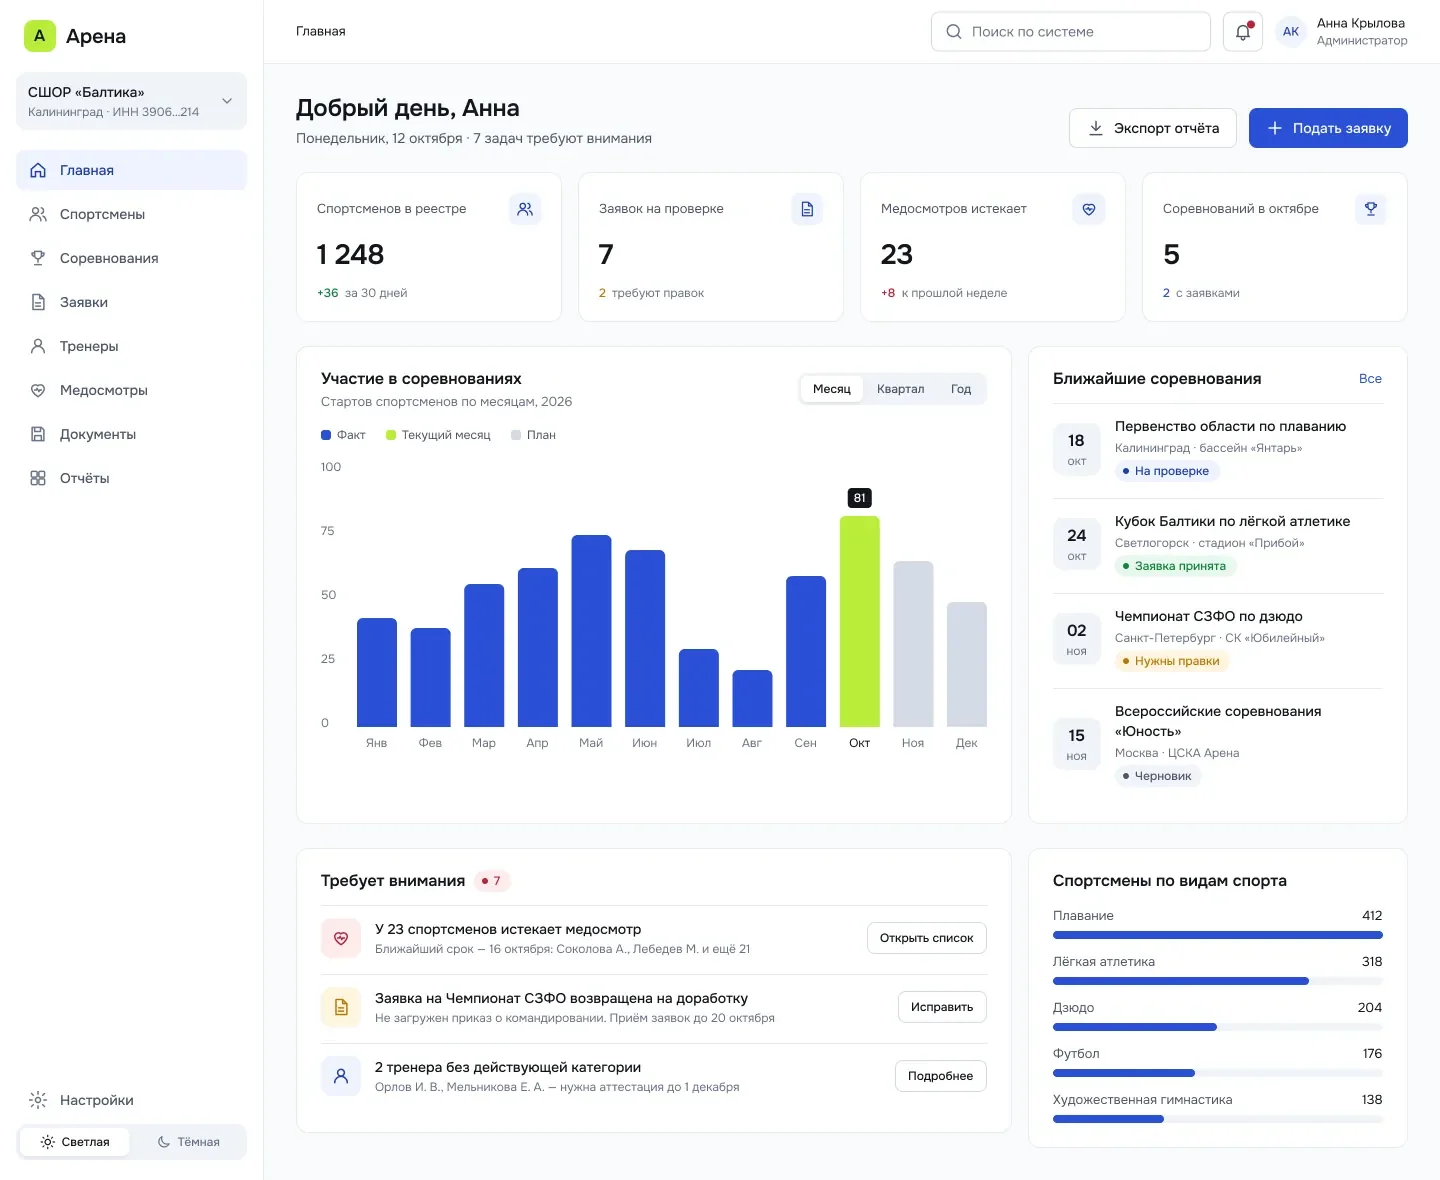Click the Исправить button
The width and height of the screenshot is (1440, 1180).
tap(942, 1007)
